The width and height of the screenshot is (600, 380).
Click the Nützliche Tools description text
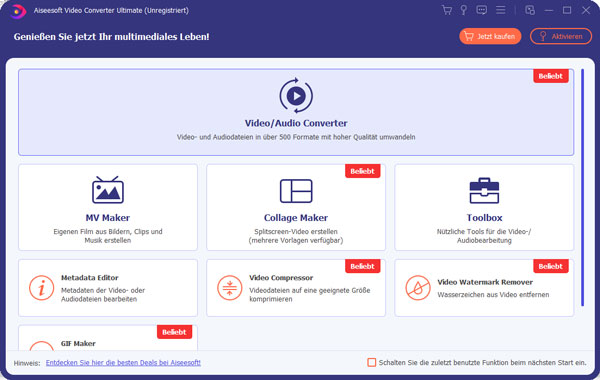click(484, 236)
